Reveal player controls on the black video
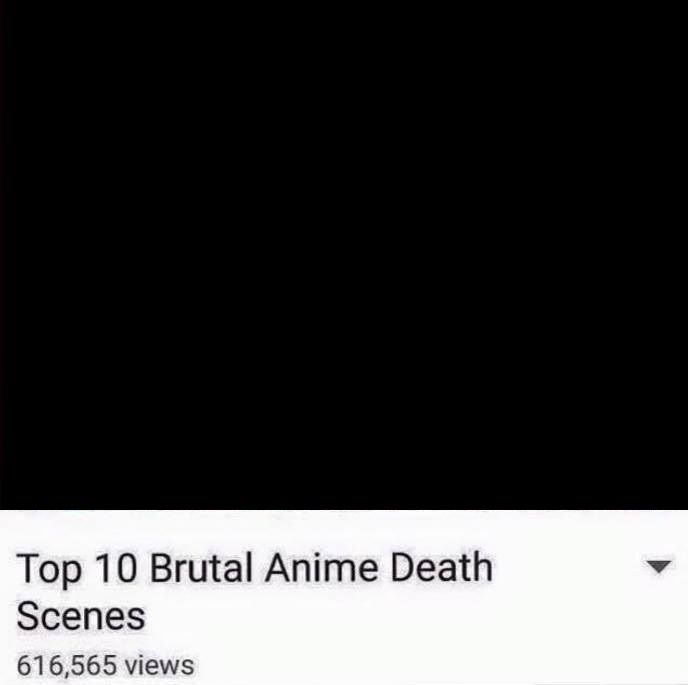This screenshot has height=685, width=688. [344, 255]
